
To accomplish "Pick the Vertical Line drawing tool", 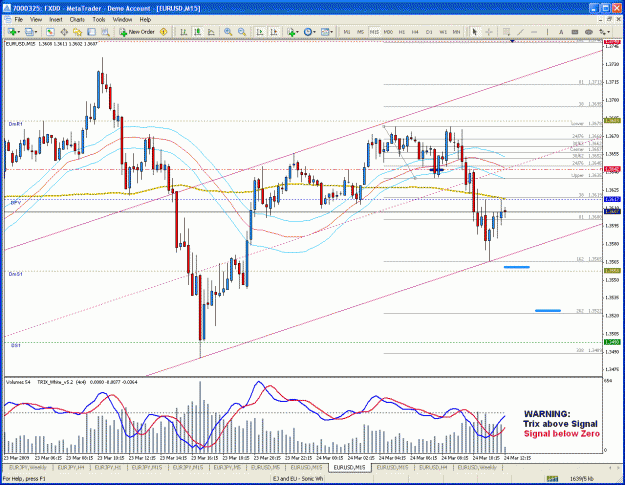I will [547, 32].
